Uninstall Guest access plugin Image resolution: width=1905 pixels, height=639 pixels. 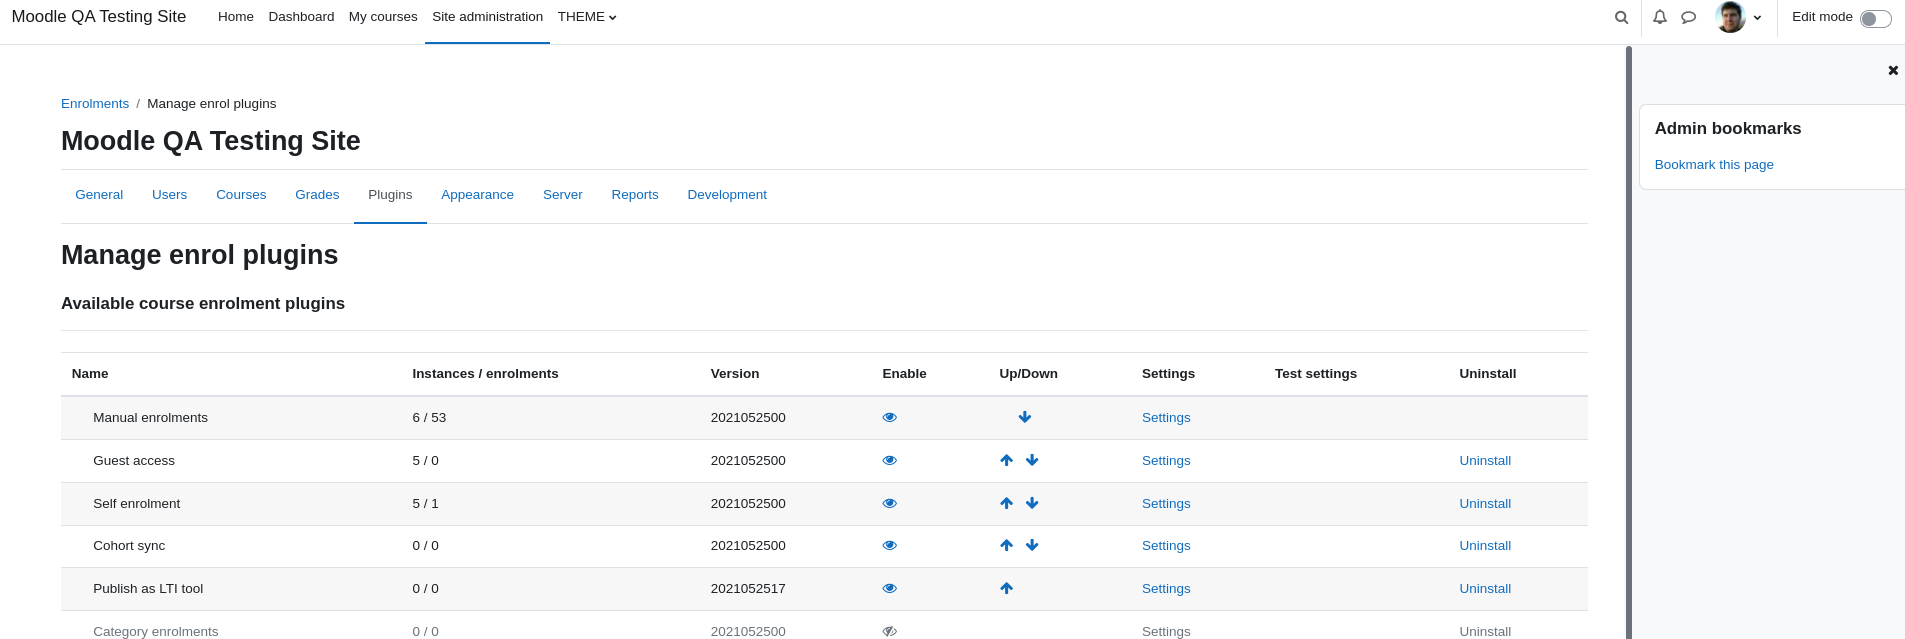point(1485,461)
